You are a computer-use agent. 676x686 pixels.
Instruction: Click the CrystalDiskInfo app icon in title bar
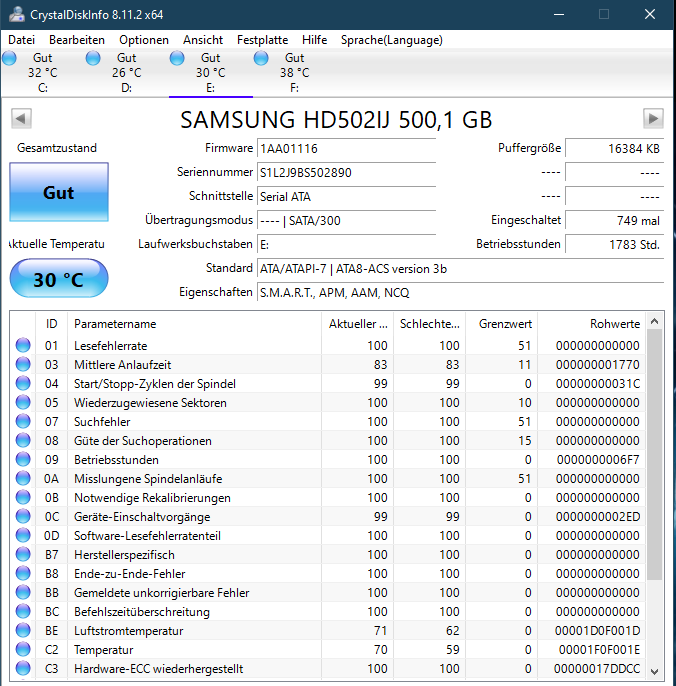[x=17, y=14]
